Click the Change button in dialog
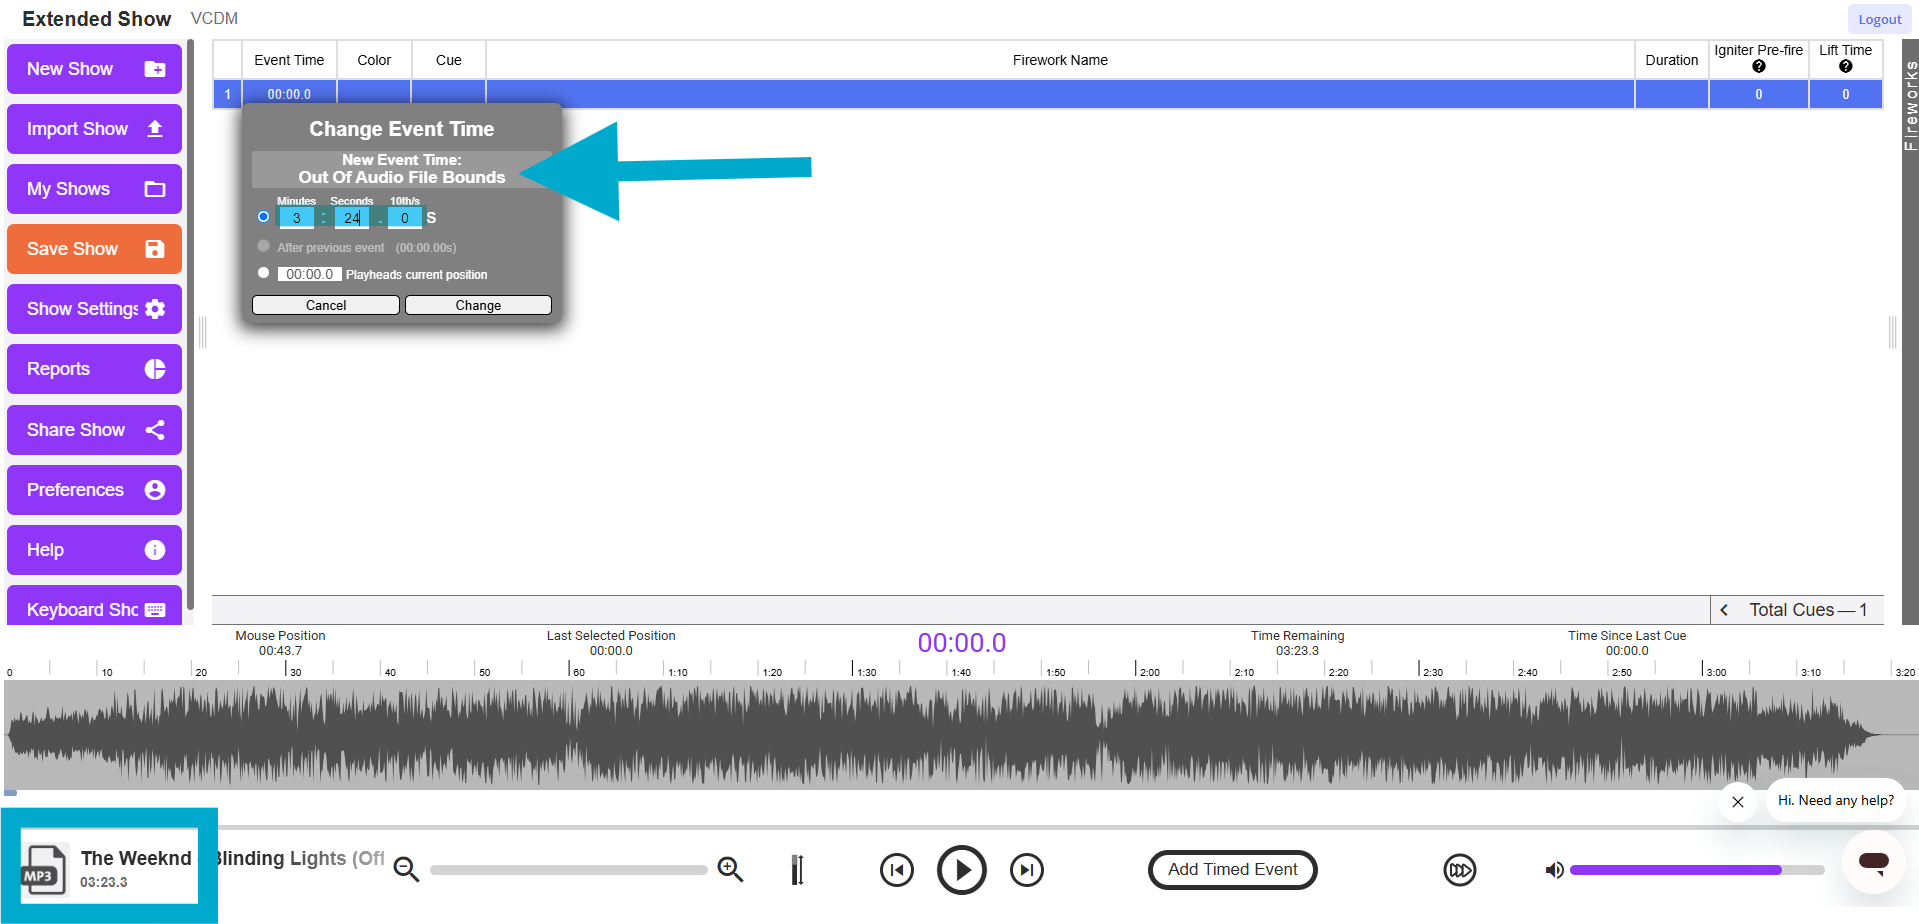Viewport: 1919px width, 924px height. pyautogui.click(x=478, y=305)
